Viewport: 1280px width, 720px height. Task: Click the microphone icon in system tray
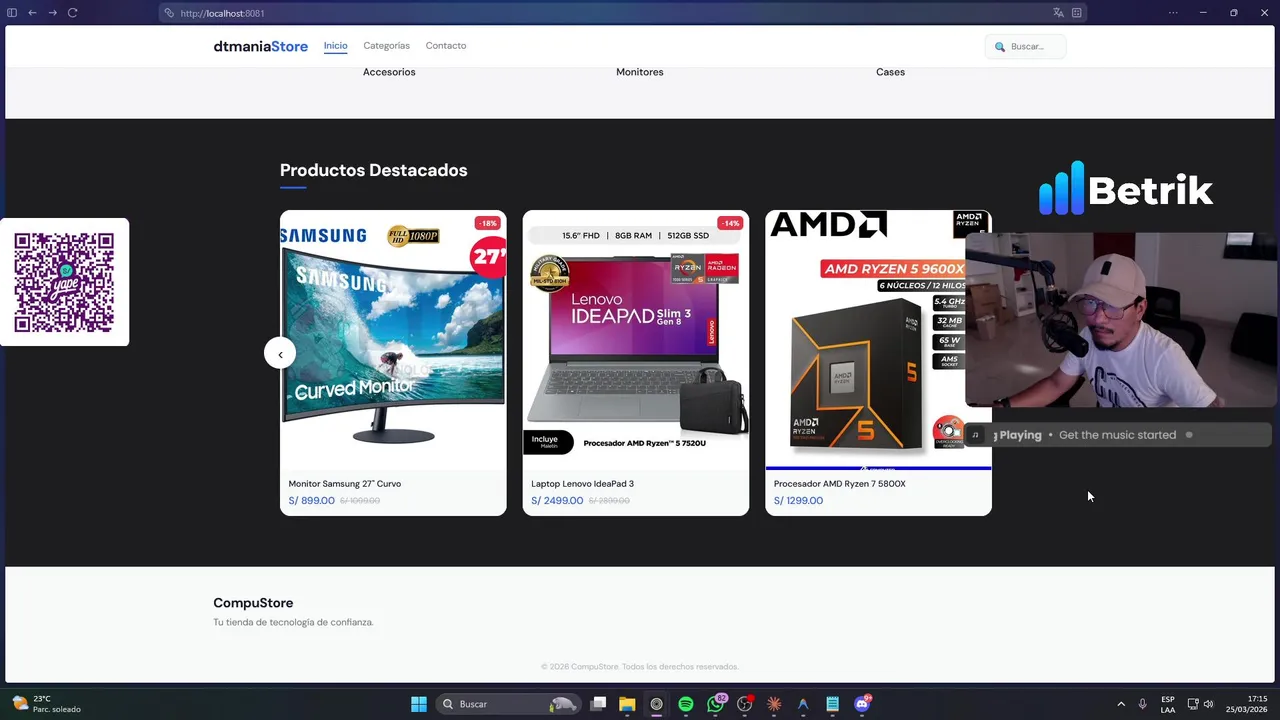(x=1143, y=704)
